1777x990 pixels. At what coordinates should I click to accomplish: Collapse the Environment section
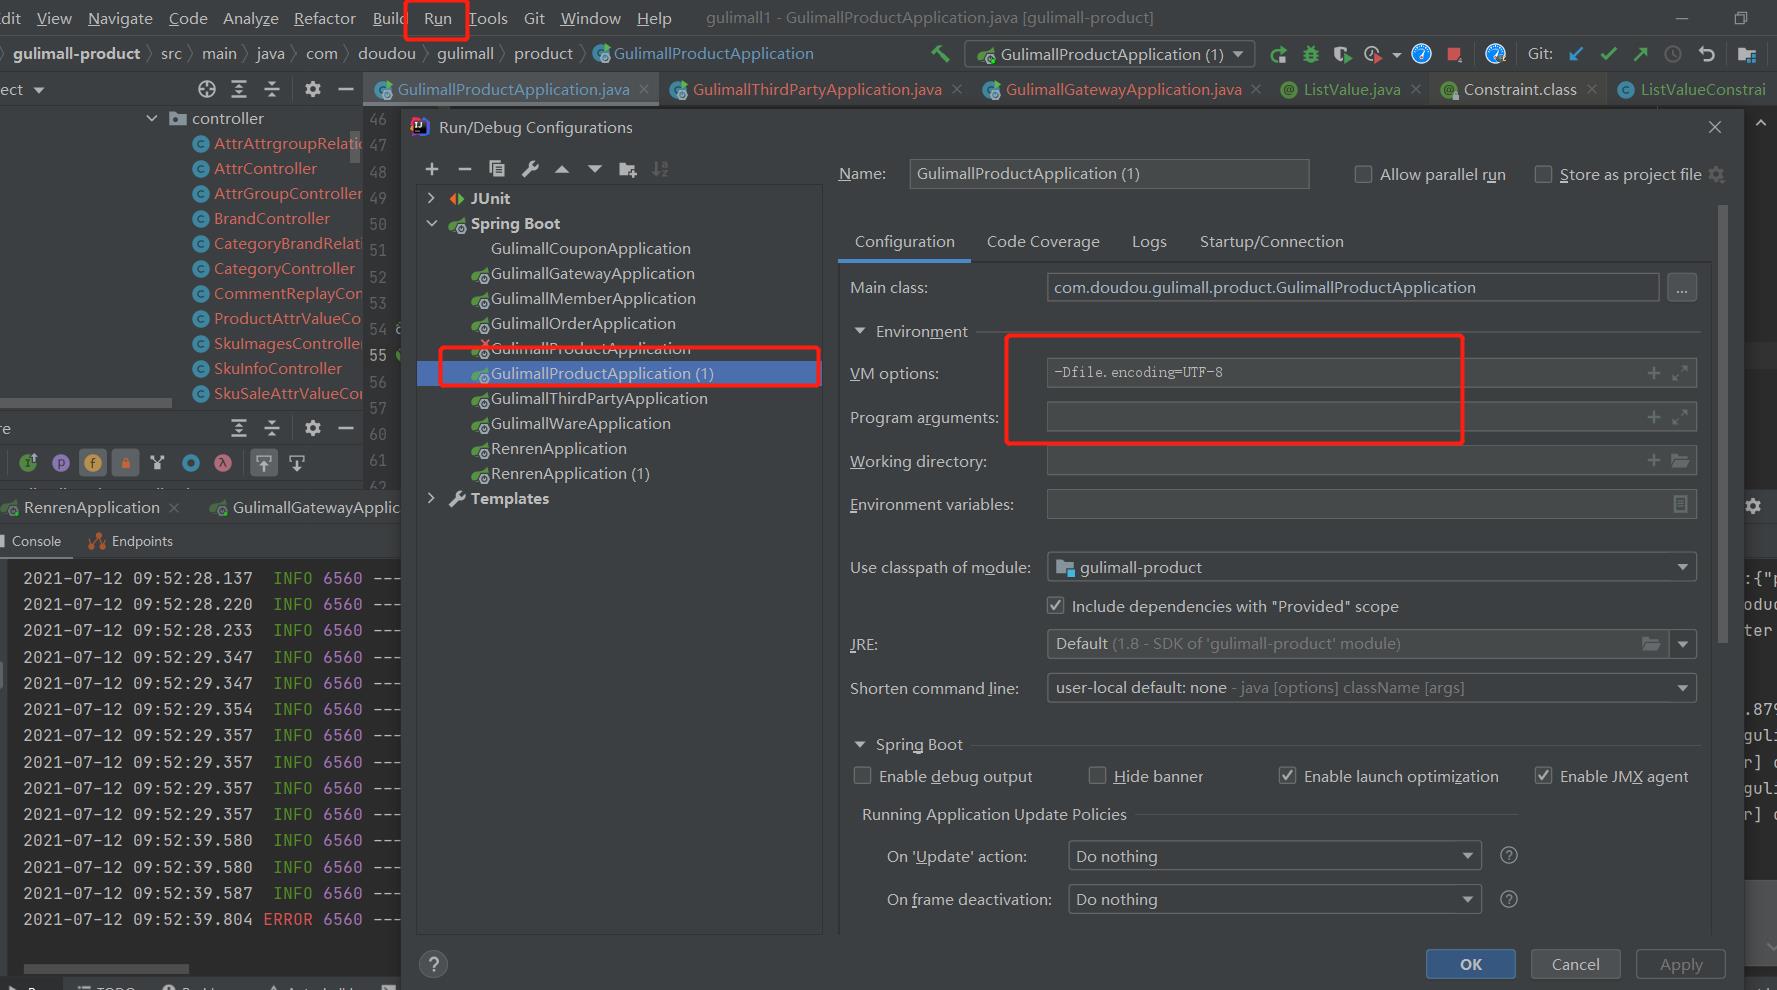[x=859, y=331]
